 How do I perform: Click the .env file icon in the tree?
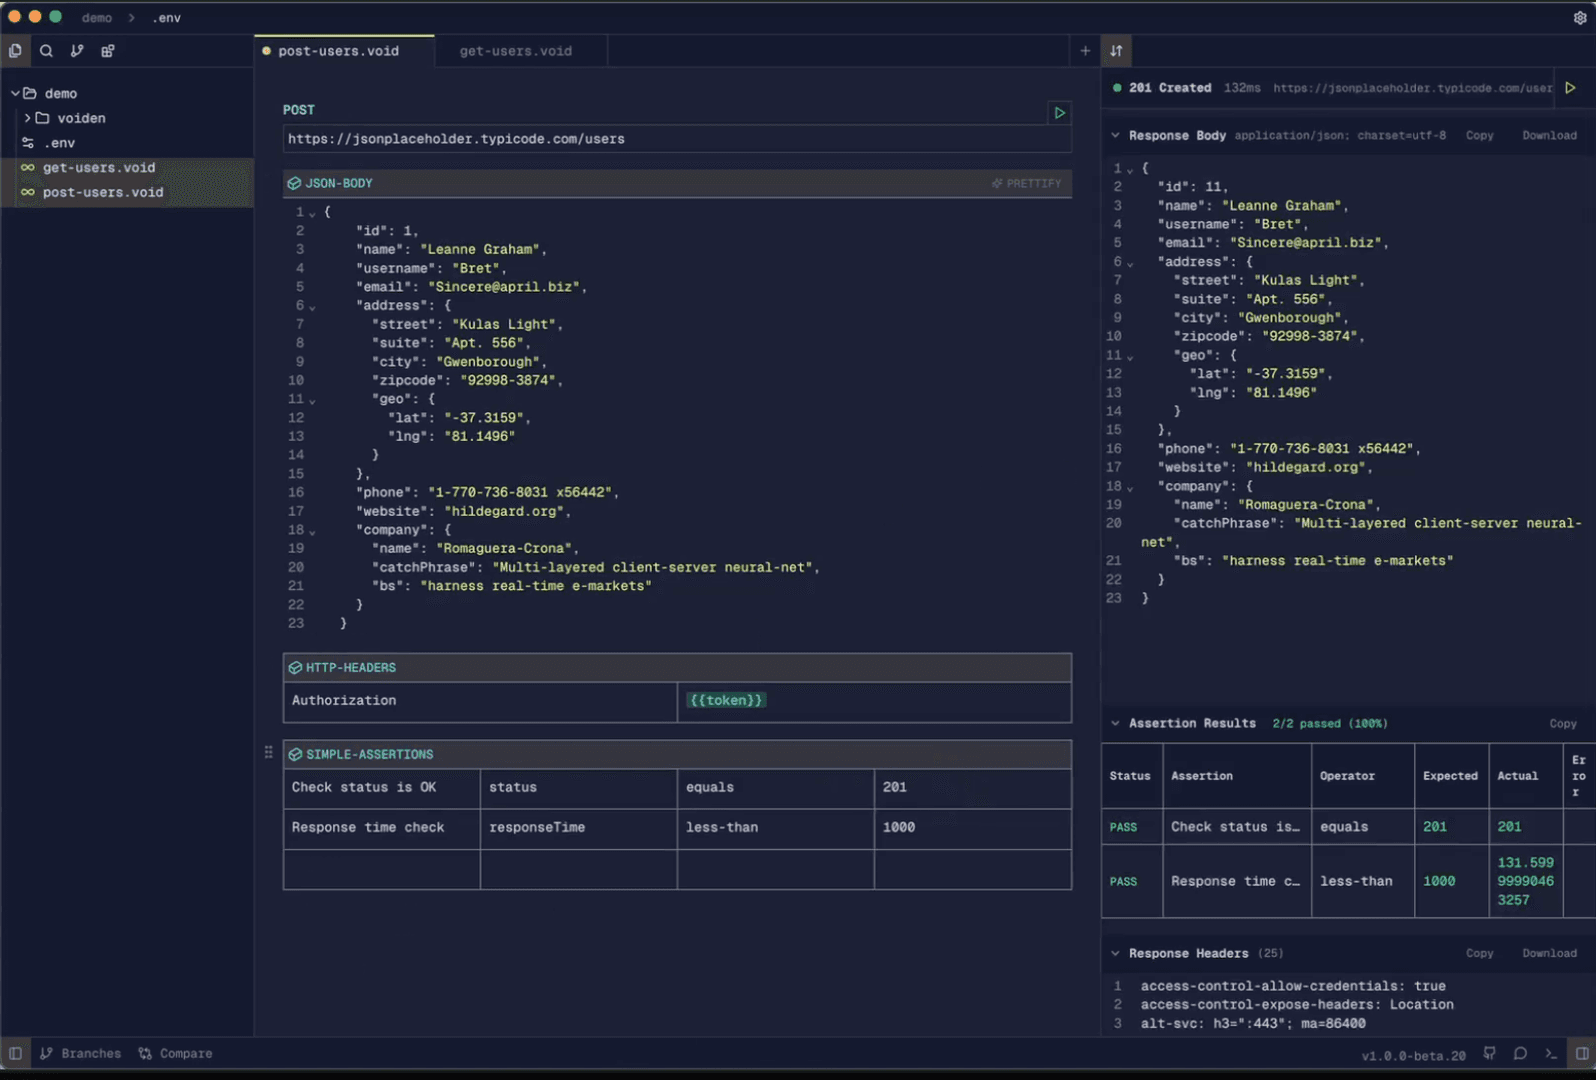click(28, 143)
